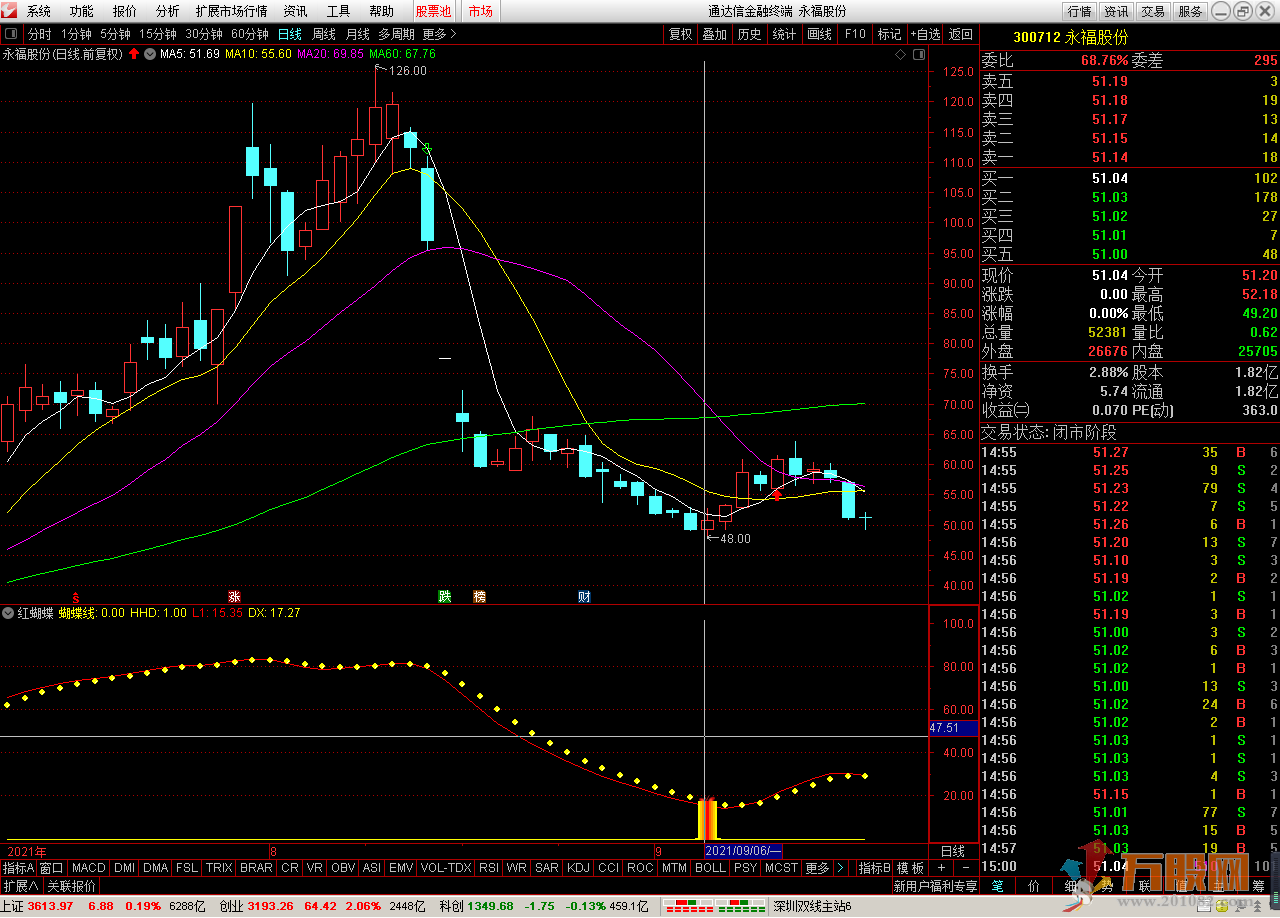Select the 日线 timeframe
The width and height of the screenshot is (1280, 918).
290,34
